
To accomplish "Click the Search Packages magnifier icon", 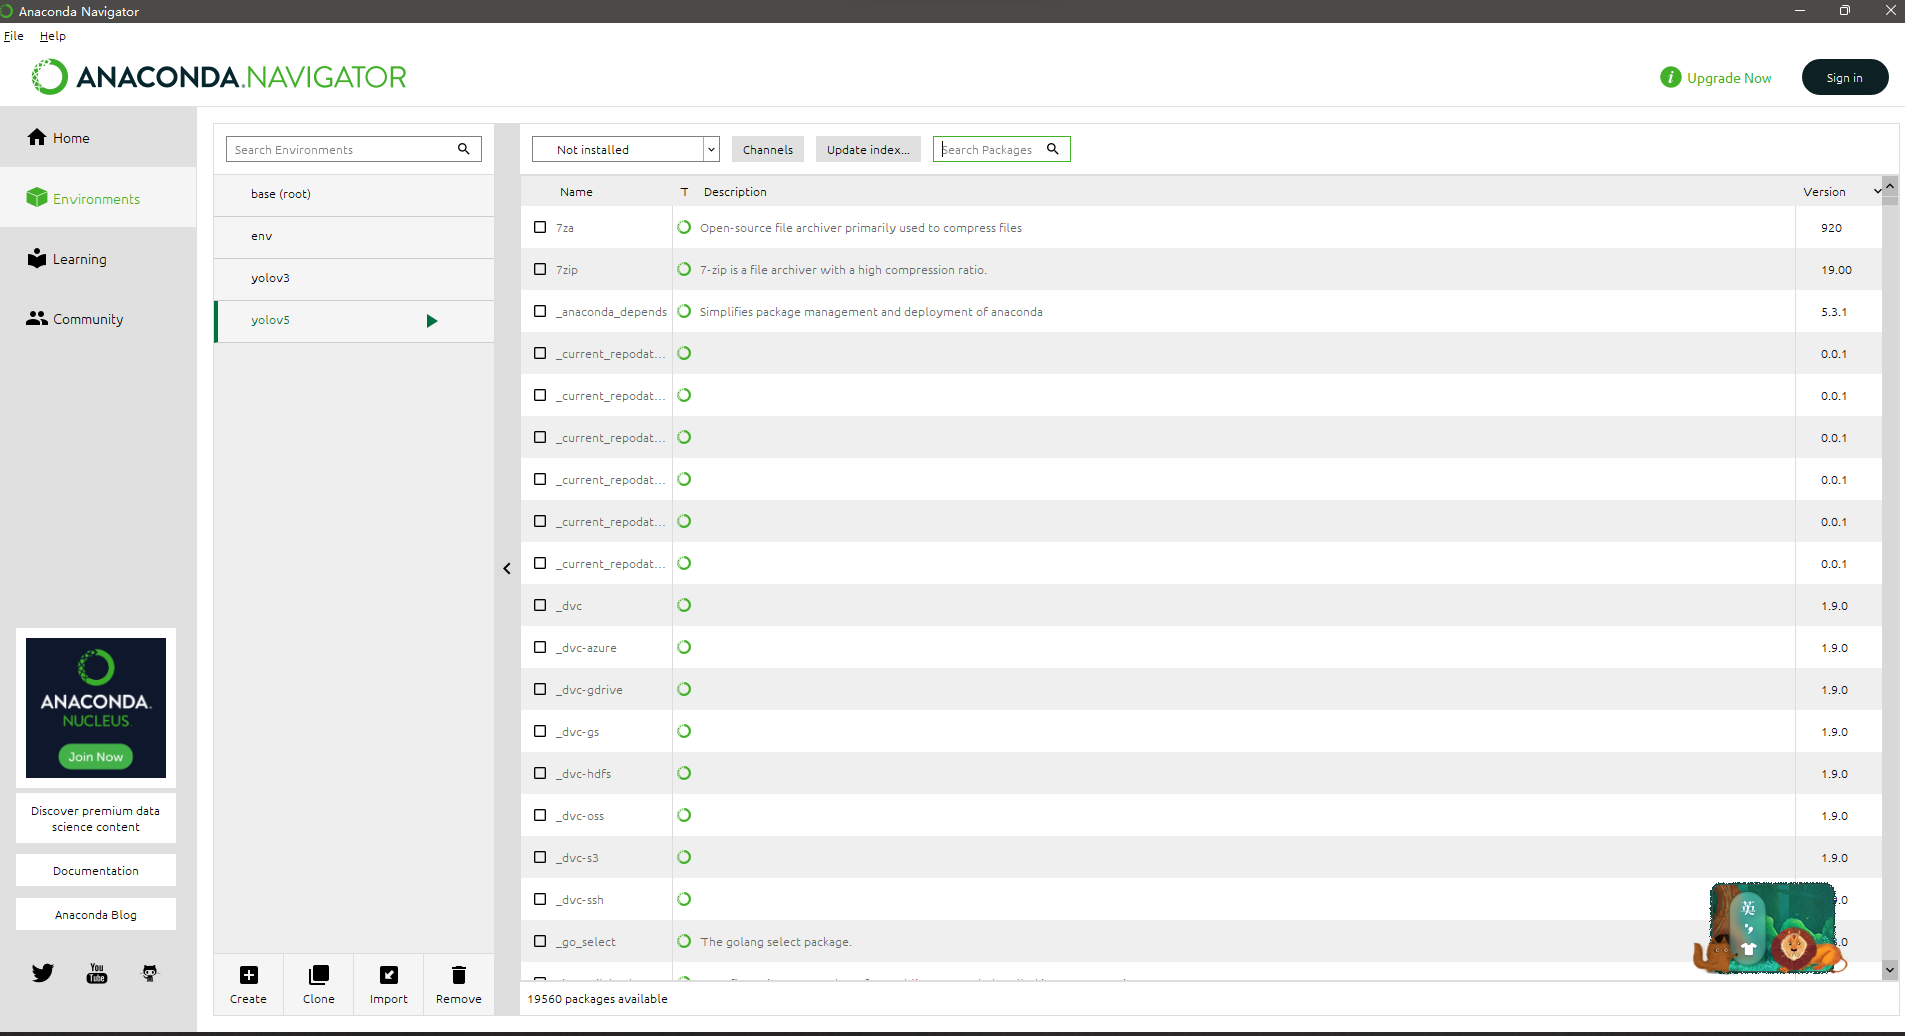I will click(x=1053, y=149).
